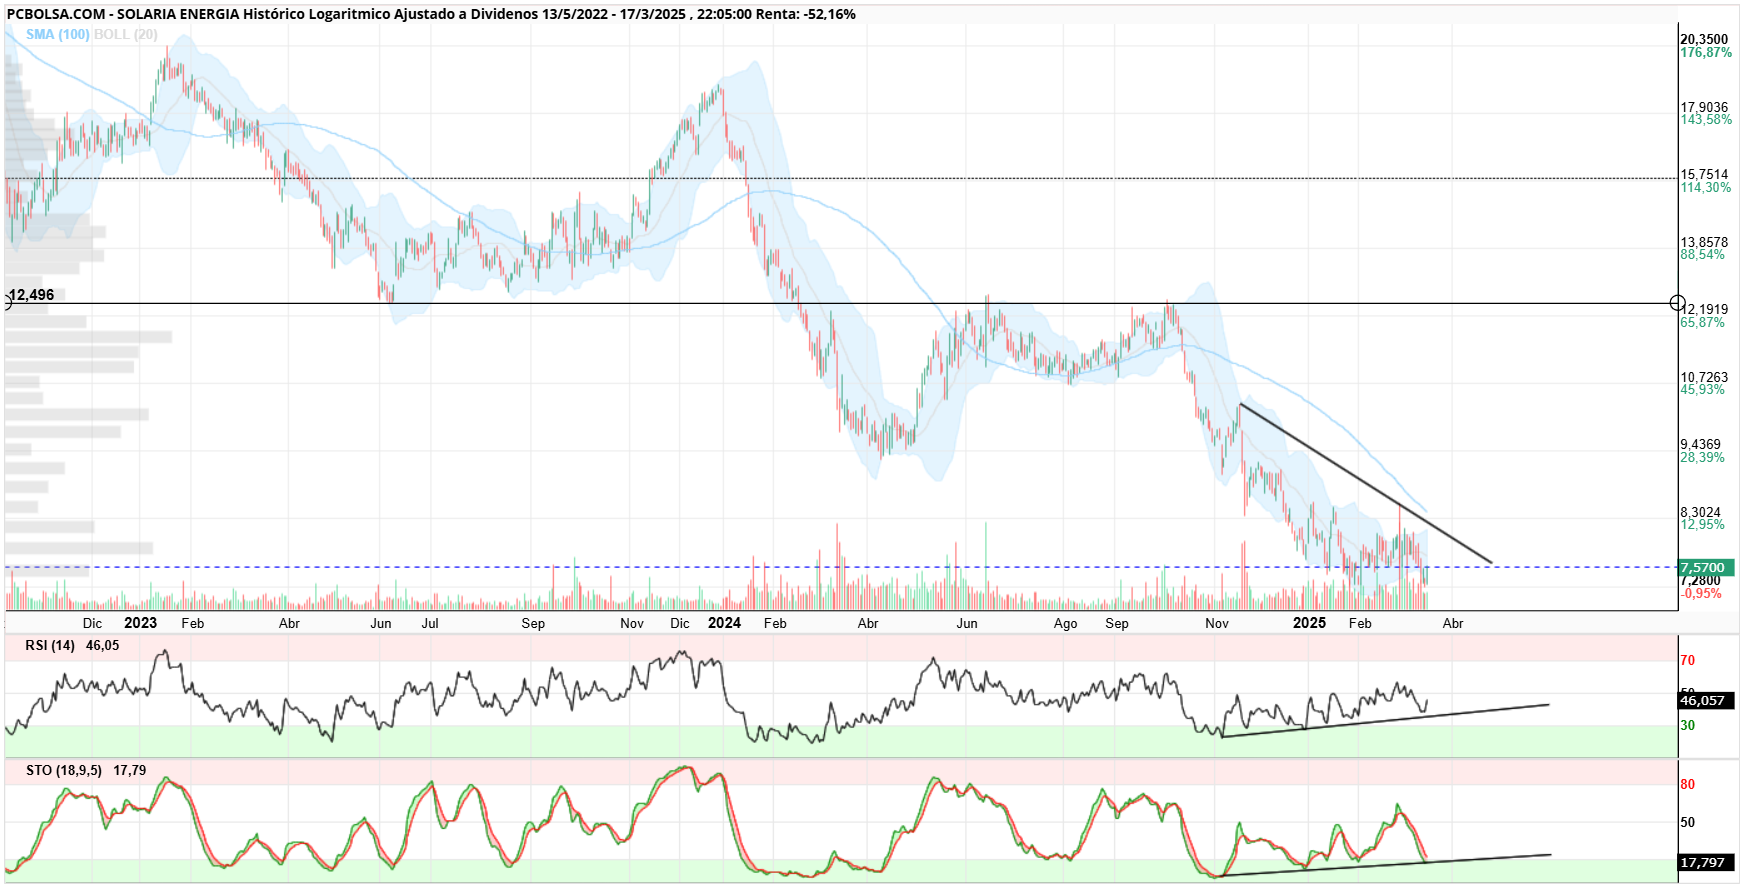Click the RSI value 46,05 readout
The height and width of the screenshot is (888, 1744).
[102, 645]
